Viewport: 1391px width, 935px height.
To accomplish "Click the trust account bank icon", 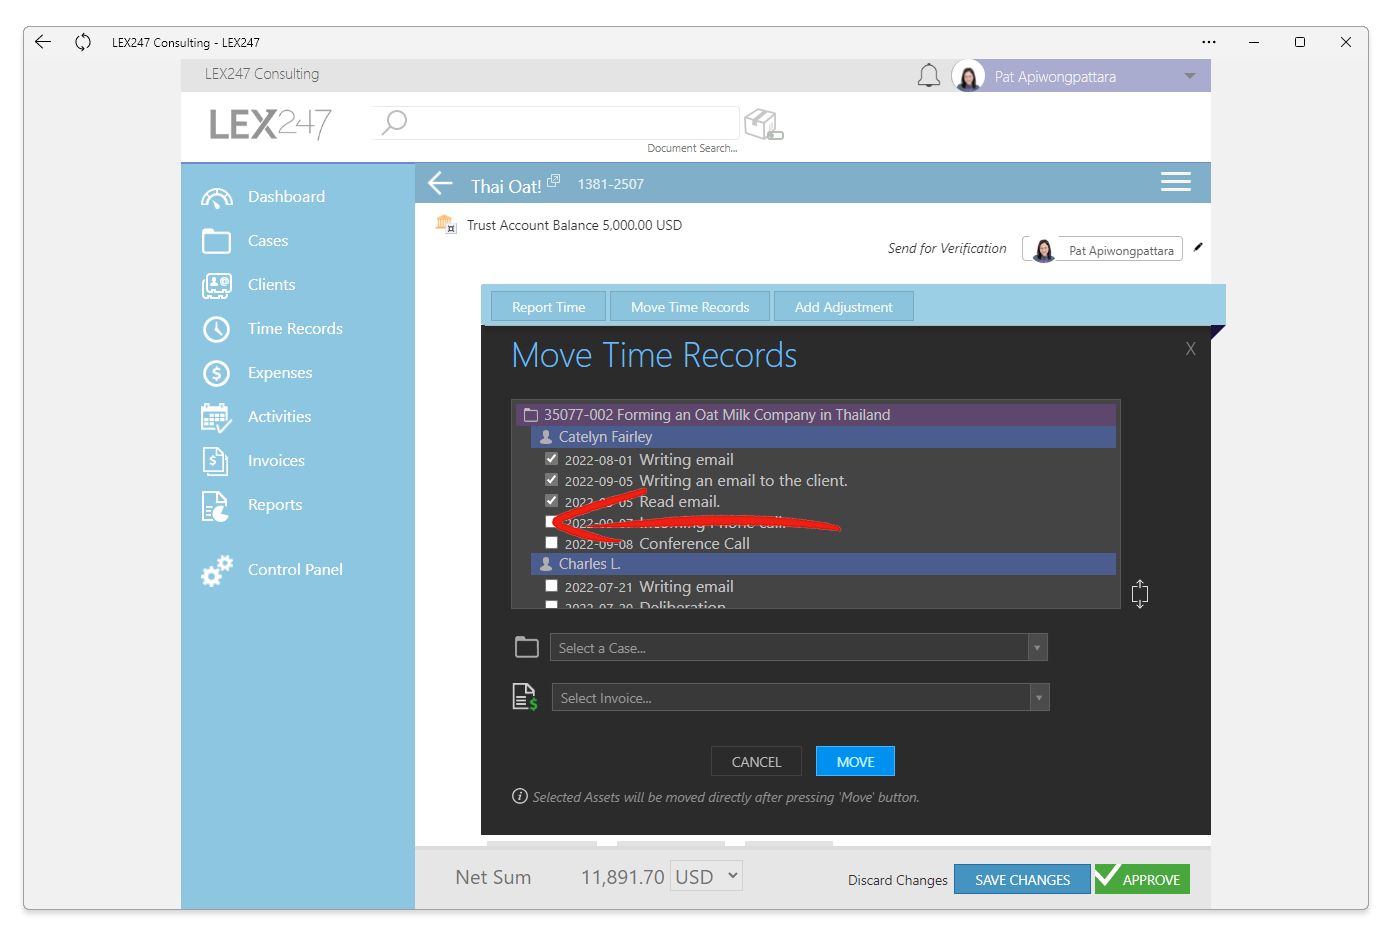I will coord(446,224).
